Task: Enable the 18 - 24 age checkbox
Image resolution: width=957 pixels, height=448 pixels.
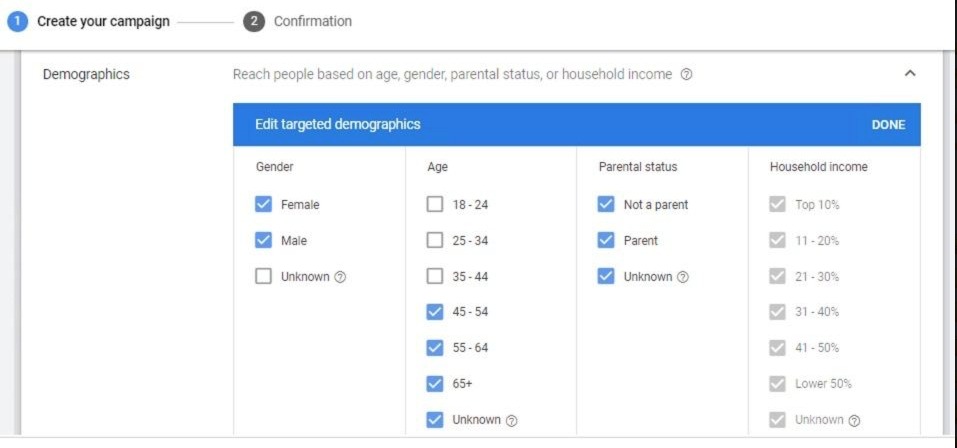Action: [x=435, y=205]
